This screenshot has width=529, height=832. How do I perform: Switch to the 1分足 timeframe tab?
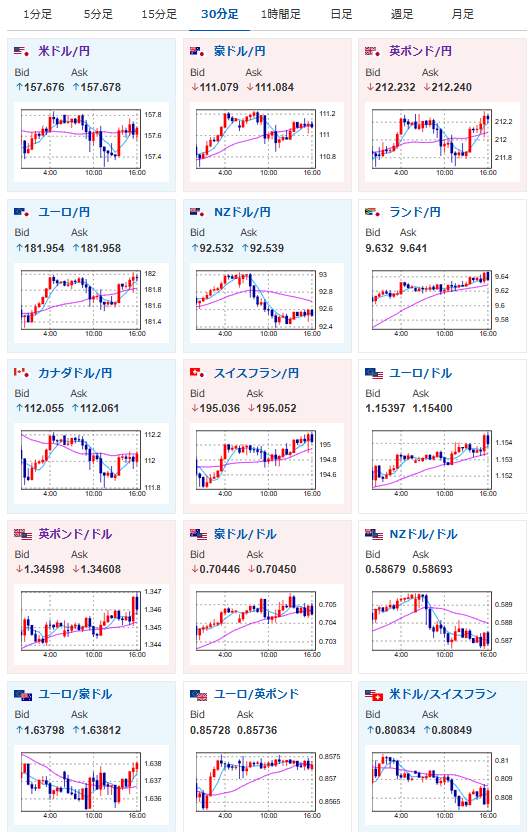38,14
